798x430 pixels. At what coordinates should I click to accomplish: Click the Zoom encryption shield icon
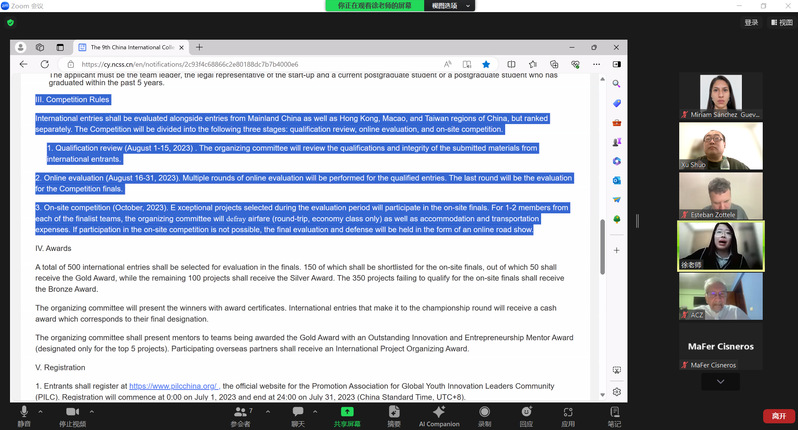click(11, 22)
